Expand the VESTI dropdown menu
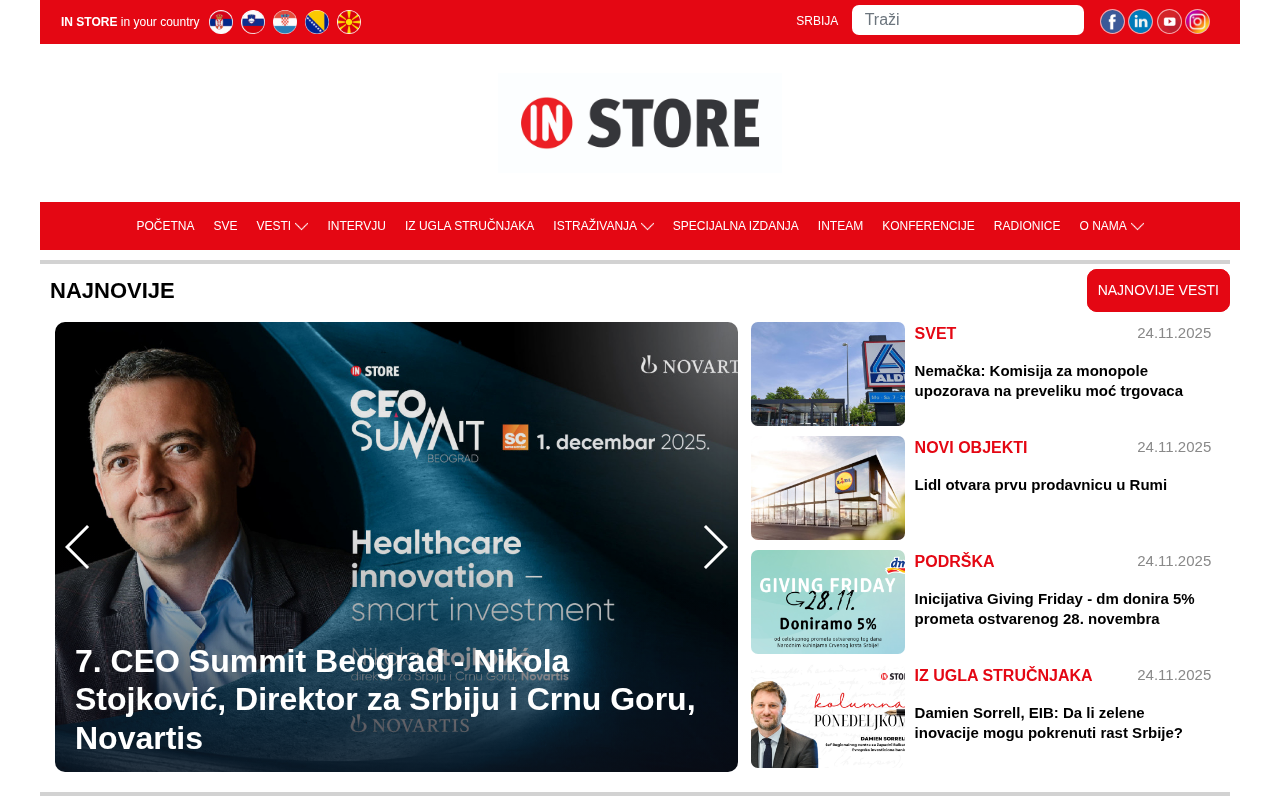Image resolution: width=1280 pixels, height=800 pixels. pyautogui.click(x=282, y=226)
